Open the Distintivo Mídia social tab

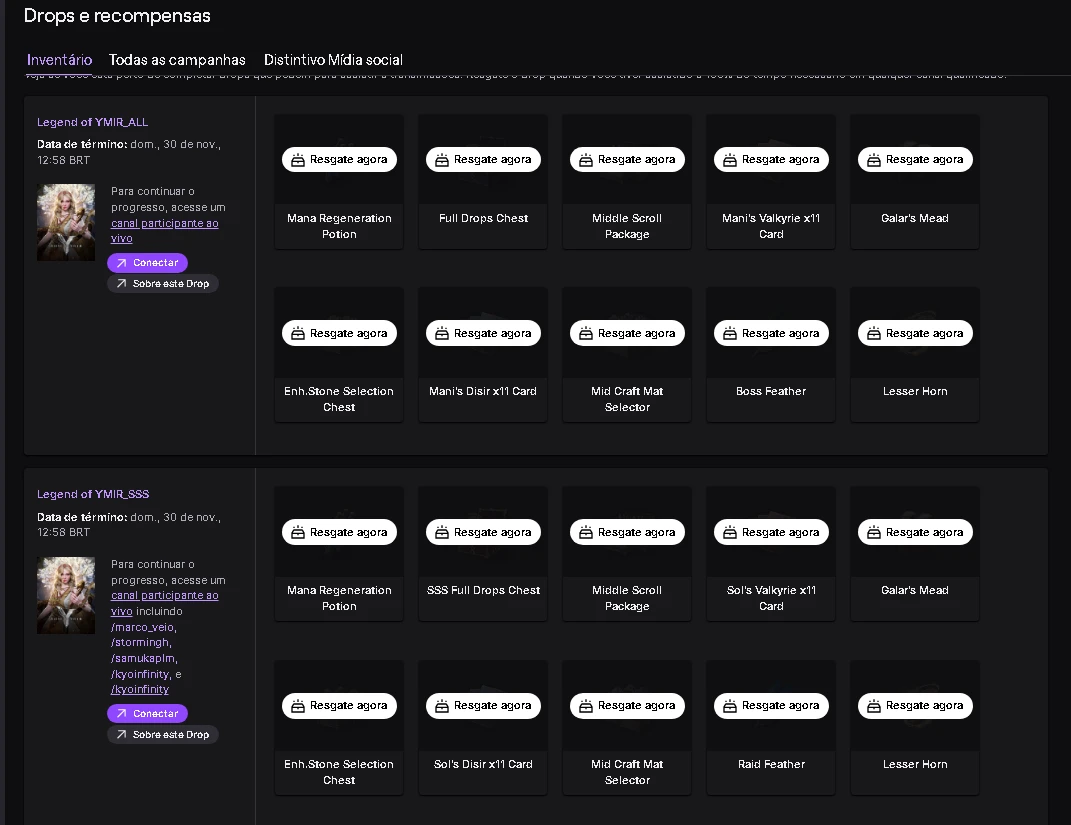point(333,60)
